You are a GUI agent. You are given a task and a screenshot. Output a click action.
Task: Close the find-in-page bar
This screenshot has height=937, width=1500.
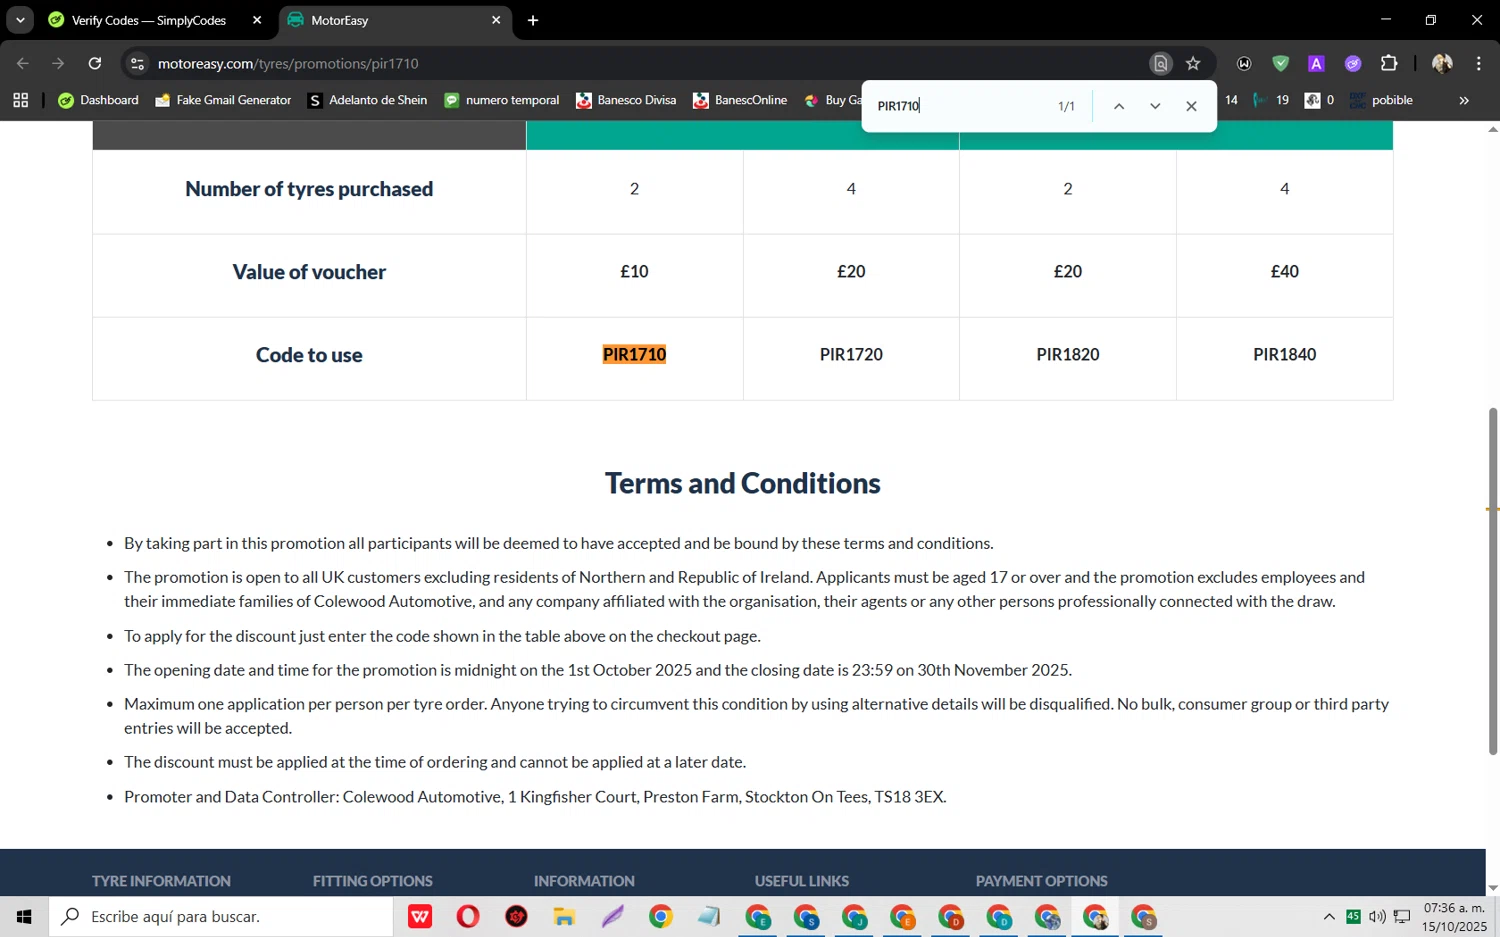[1191, 106]
